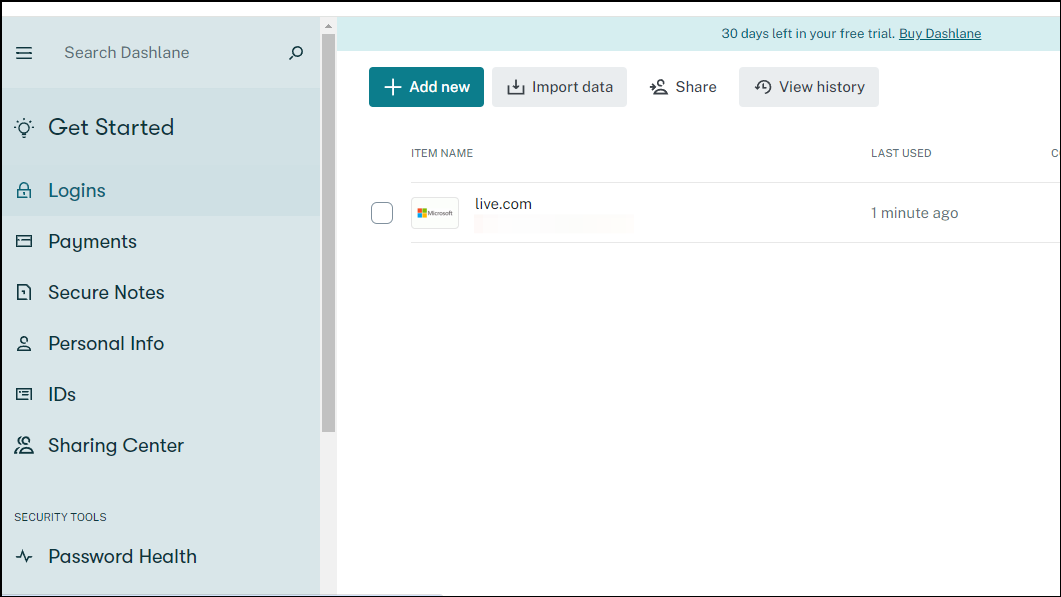Click the Share button

pyautogui.click(x=683, y=87)
